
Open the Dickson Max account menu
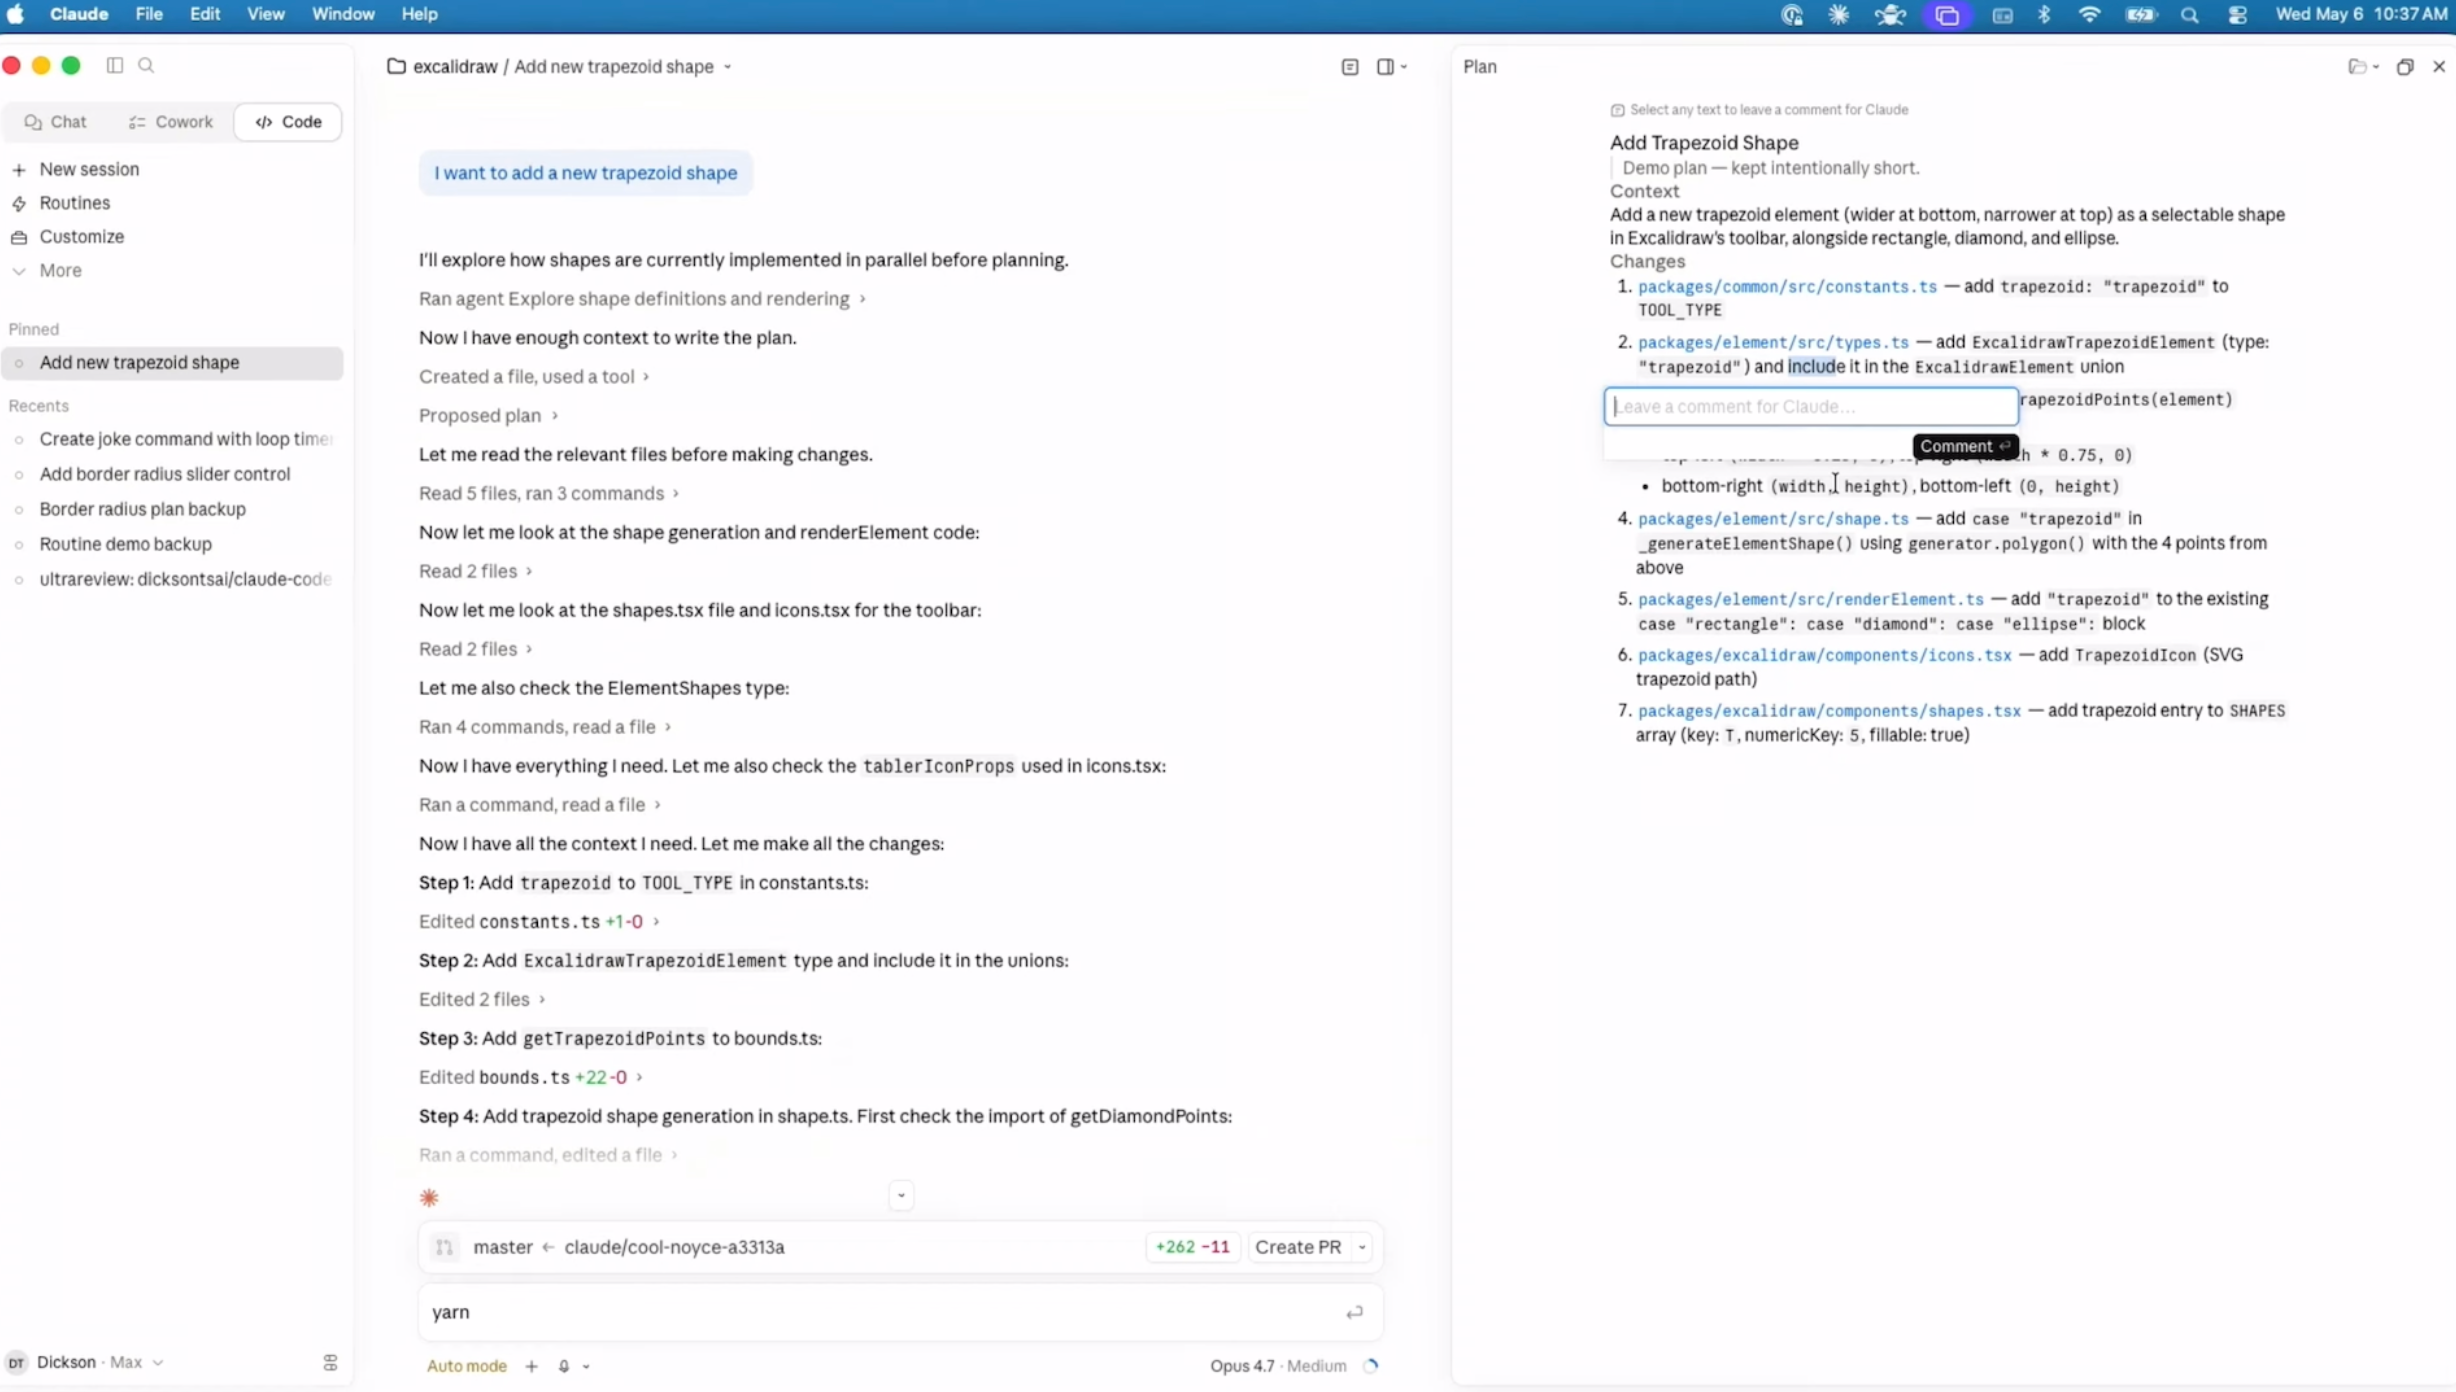[84, 1362]
